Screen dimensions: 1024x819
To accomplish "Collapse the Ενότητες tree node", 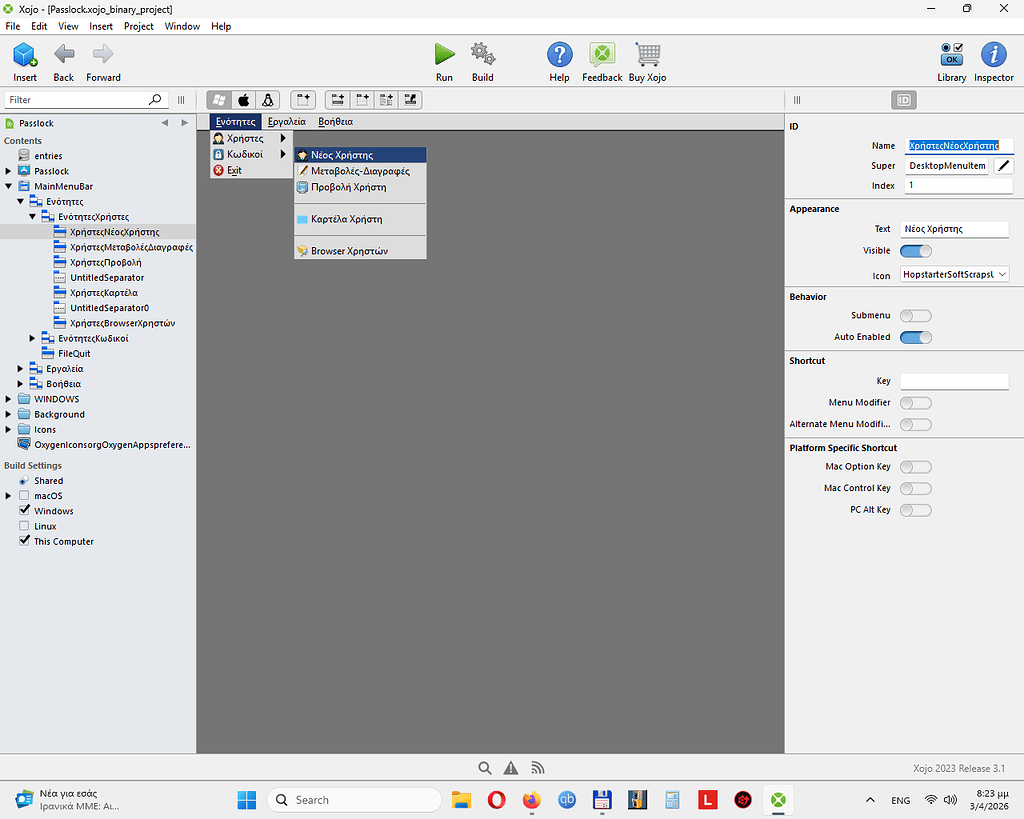I will [x=20, y=201].
